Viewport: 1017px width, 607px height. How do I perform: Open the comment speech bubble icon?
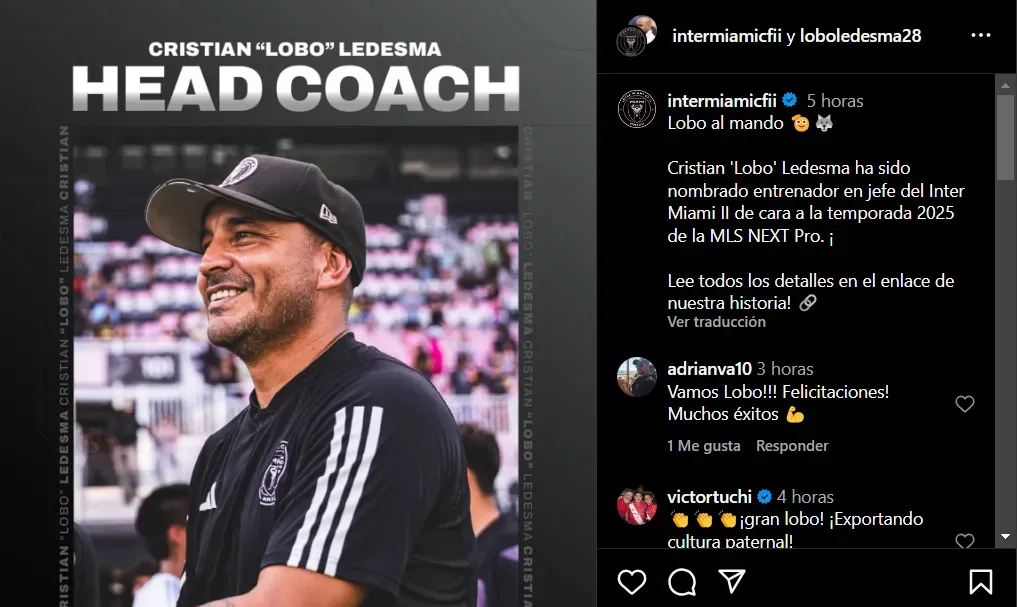click(x=682, y=582)
